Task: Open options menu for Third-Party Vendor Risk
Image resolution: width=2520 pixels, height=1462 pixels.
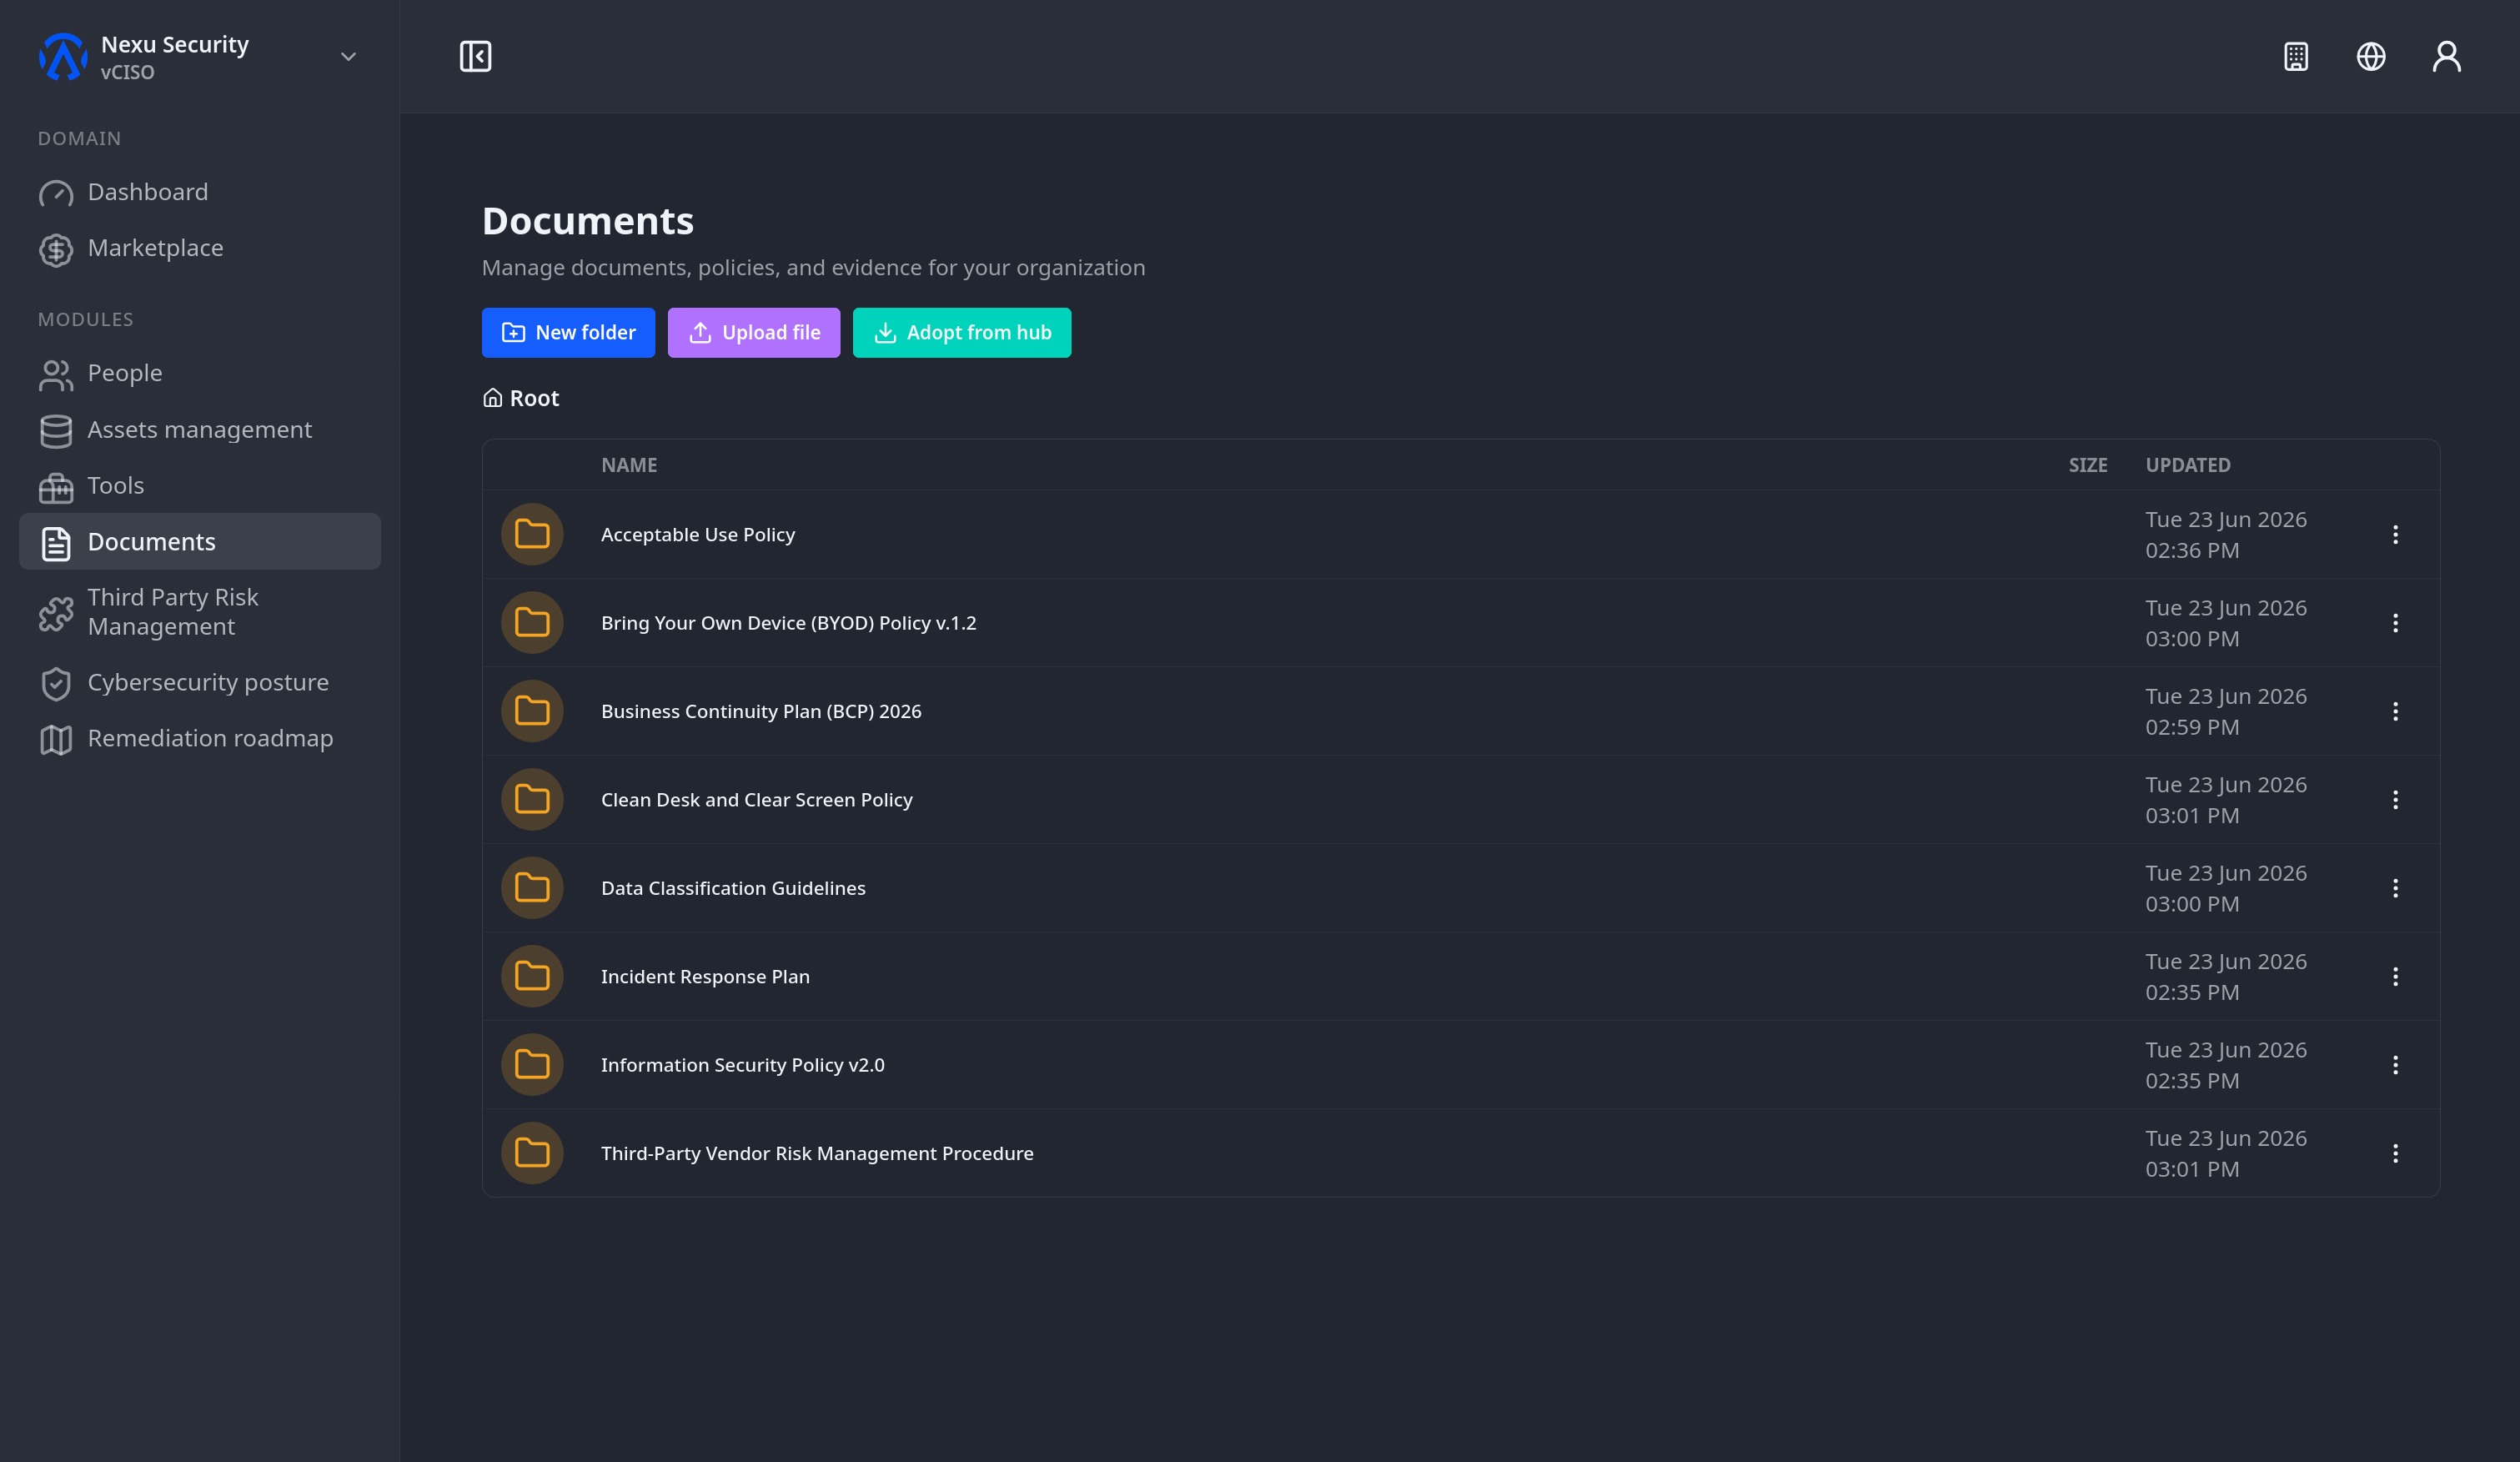Action: click(2395, 1154)
